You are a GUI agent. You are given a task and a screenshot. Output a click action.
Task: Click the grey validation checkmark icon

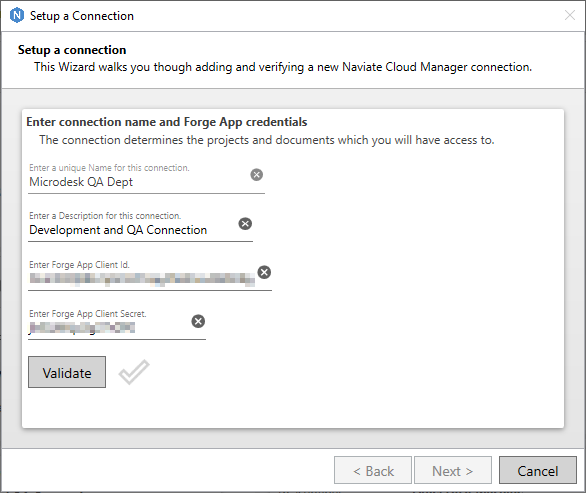point(134,372)
